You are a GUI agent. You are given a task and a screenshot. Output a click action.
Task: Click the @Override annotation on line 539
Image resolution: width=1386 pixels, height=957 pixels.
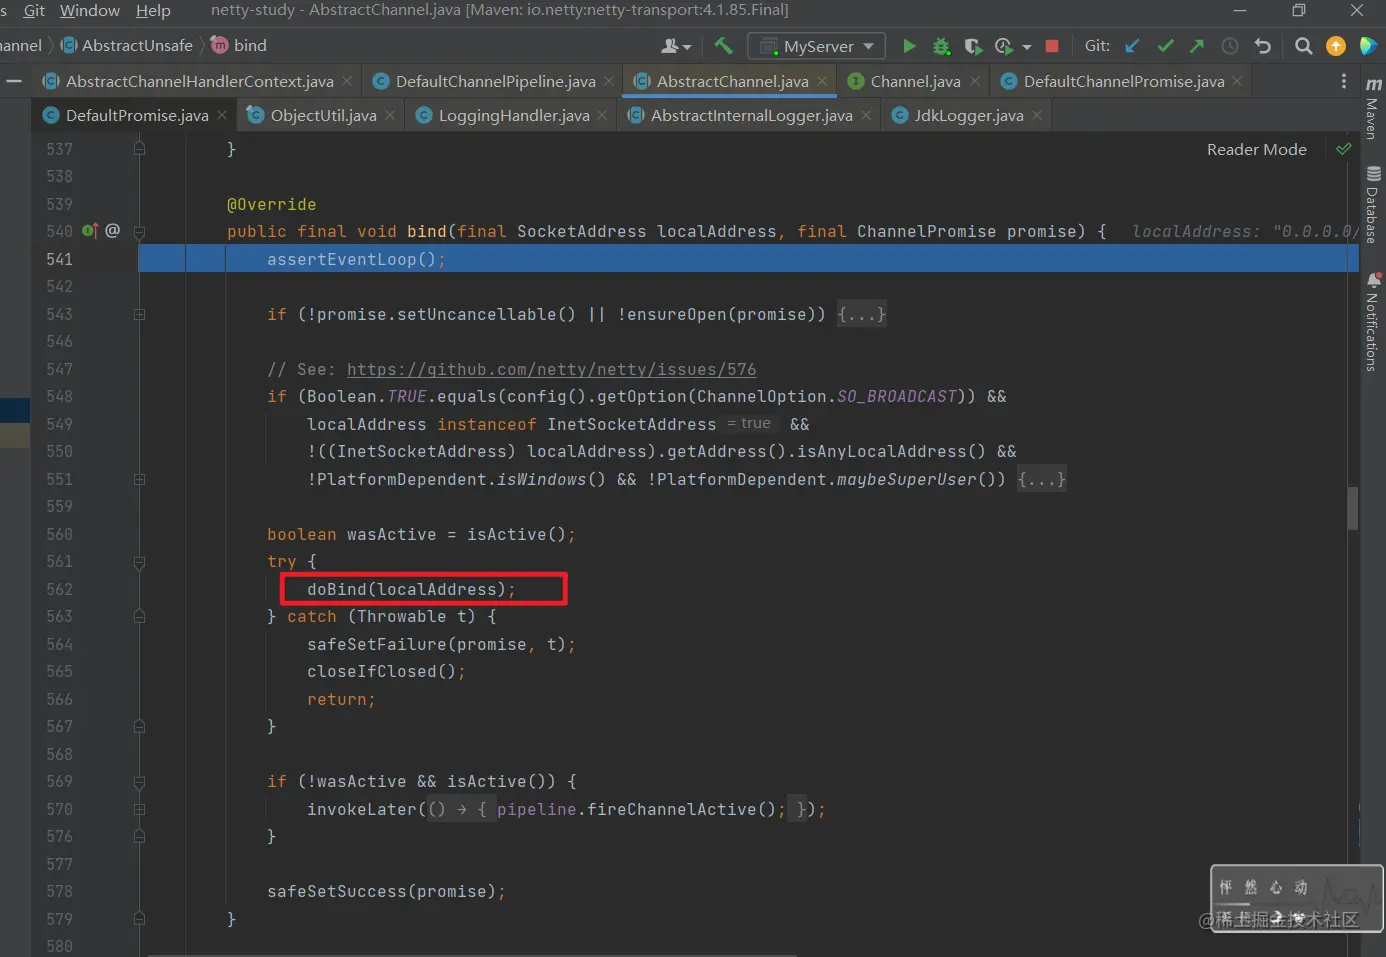271,204
